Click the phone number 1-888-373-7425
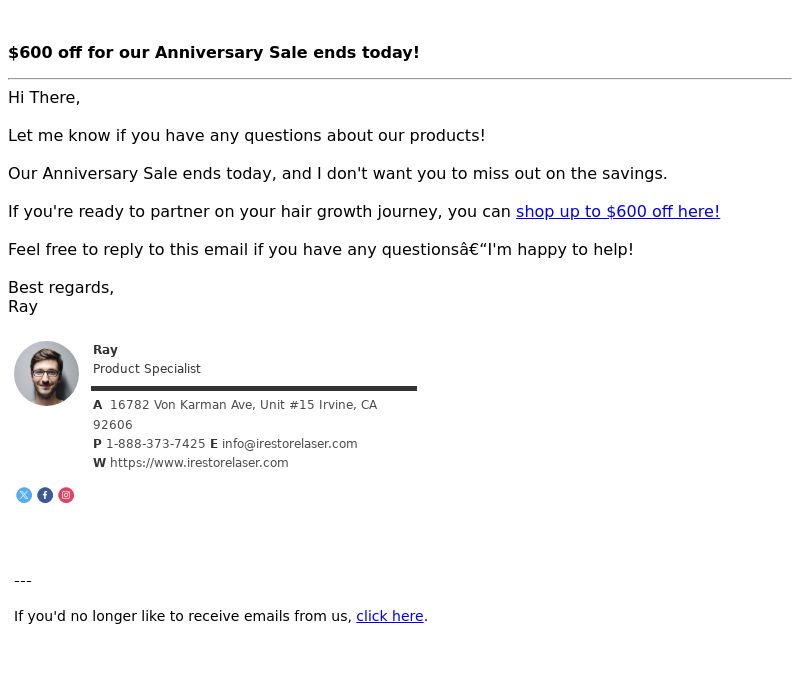Viewport: 800px width, 674px height. [x=156, y=444]
